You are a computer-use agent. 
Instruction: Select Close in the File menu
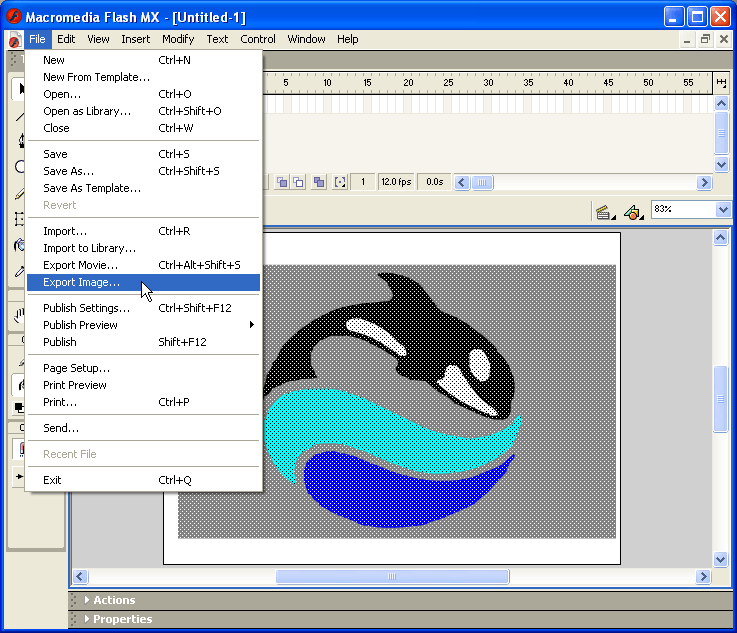pyautogui.click(x=143, y=128)
